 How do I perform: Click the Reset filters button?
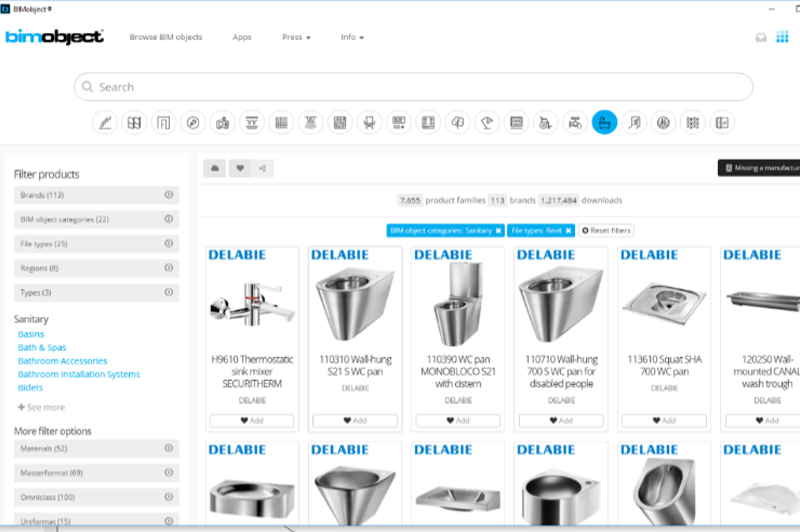(x=606, y=231)
